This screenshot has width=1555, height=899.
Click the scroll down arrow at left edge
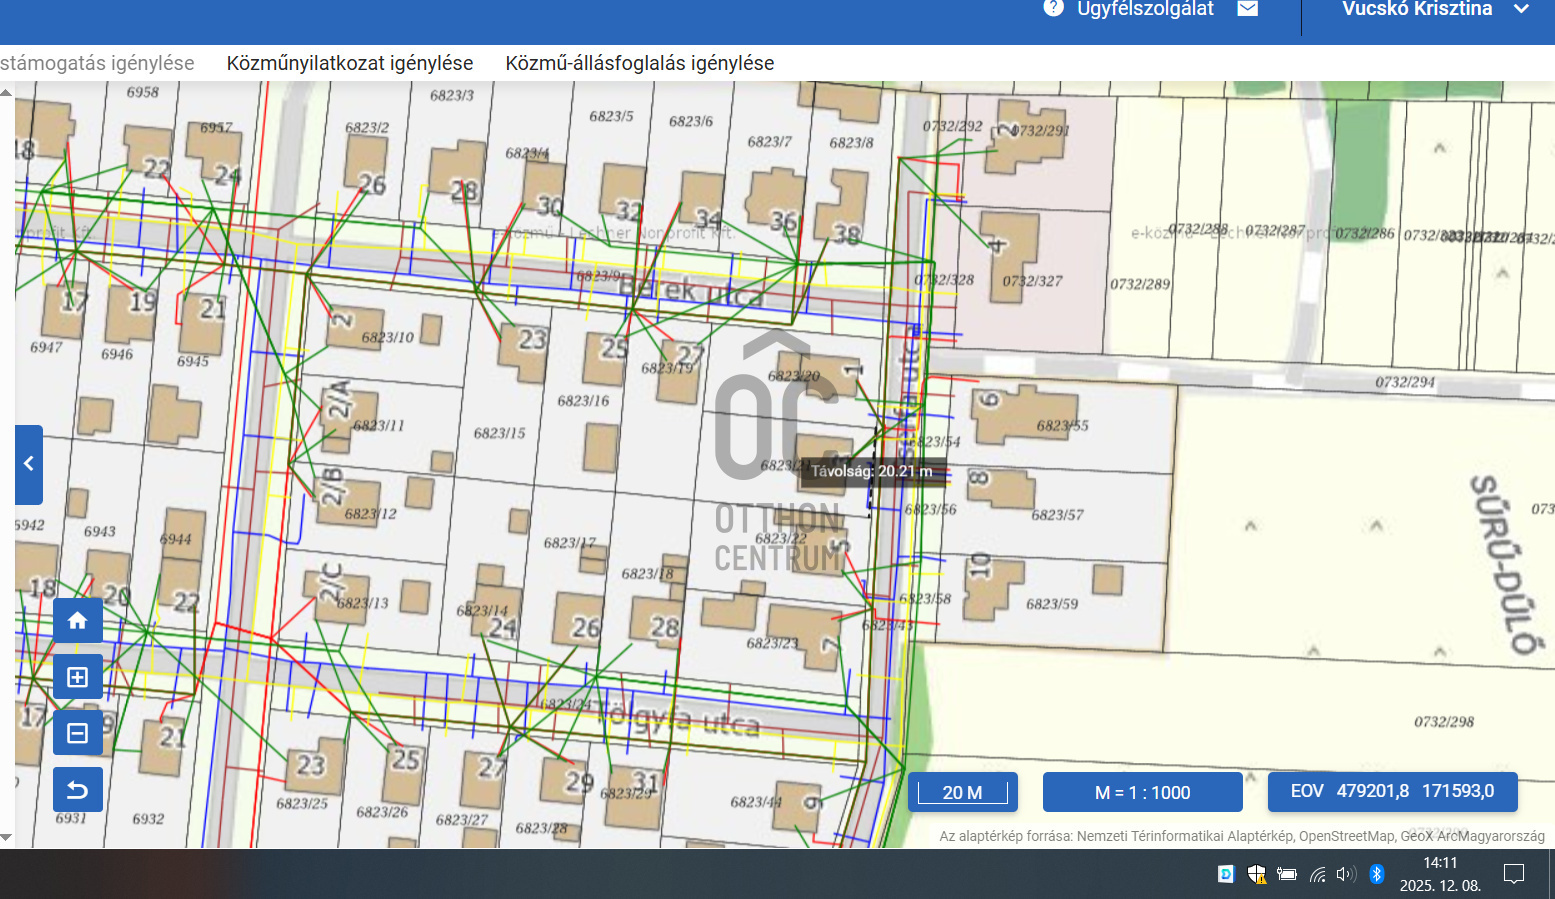pyautogui.click(x=6, y=838)
